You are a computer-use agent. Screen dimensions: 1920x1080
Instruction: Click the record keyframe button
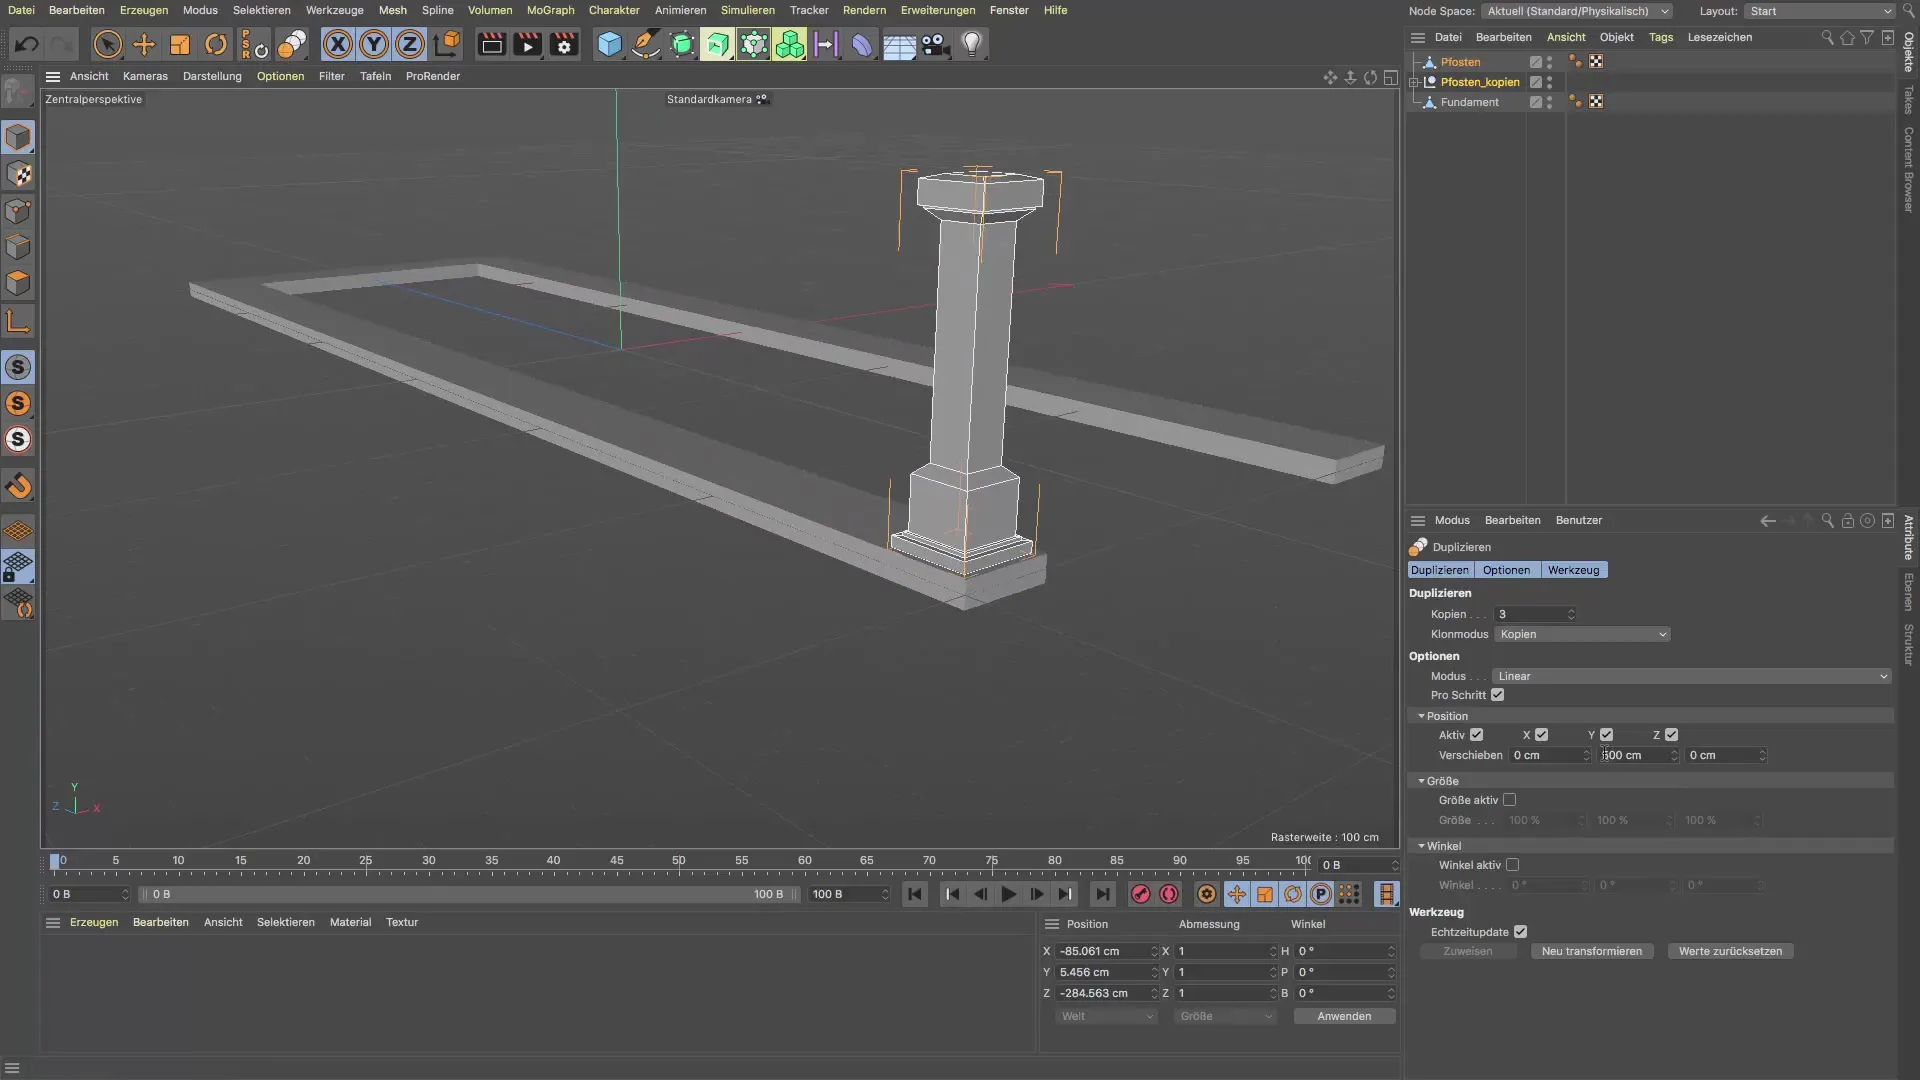coord(1140,894)
